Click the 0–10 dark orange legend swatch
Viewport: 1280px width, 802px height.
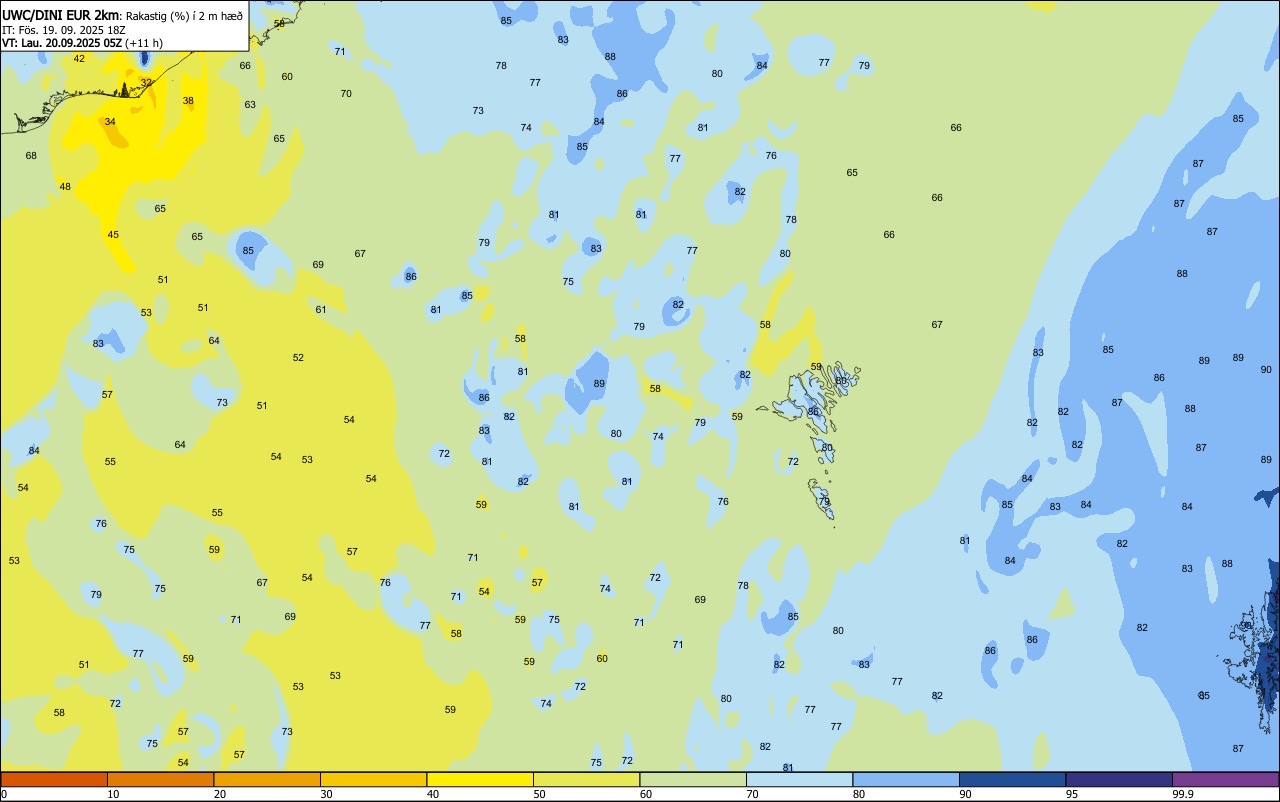pyautogui.click(x=54, y=779)
